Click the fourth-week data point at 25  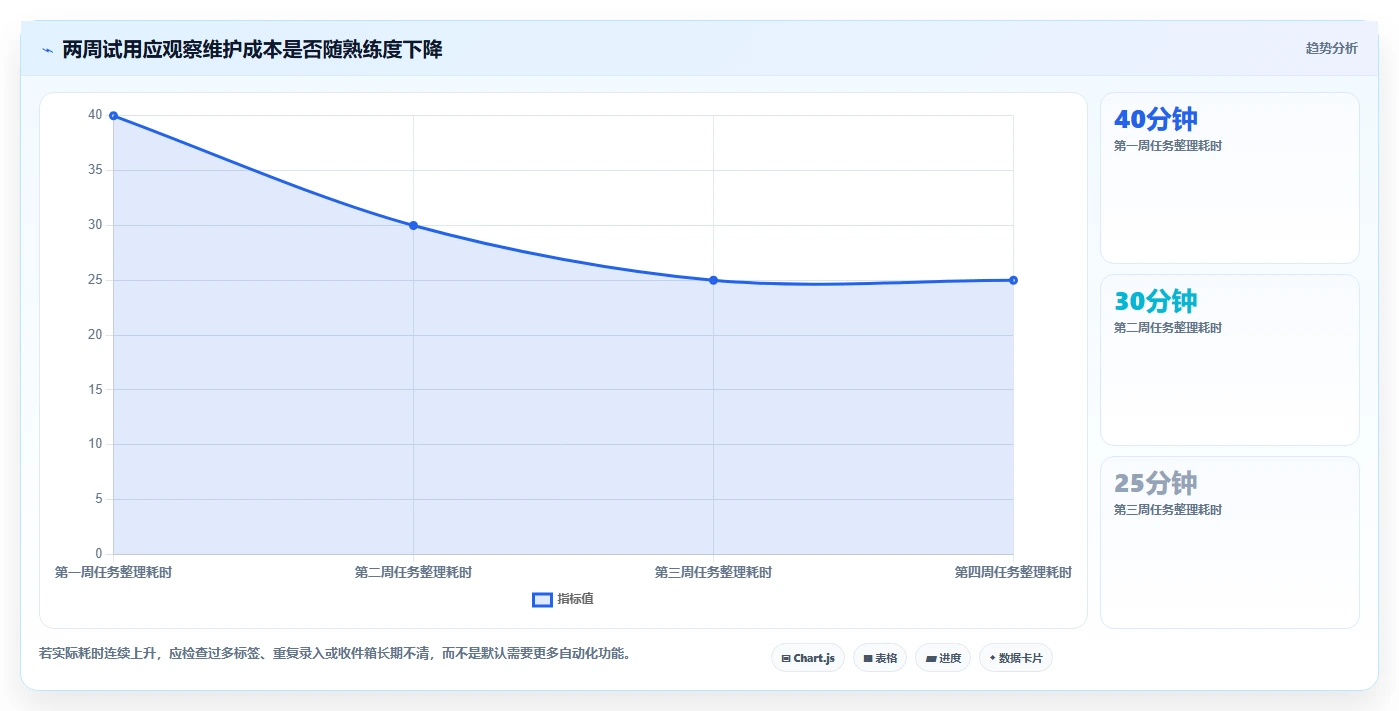[x=1013, y=280]
